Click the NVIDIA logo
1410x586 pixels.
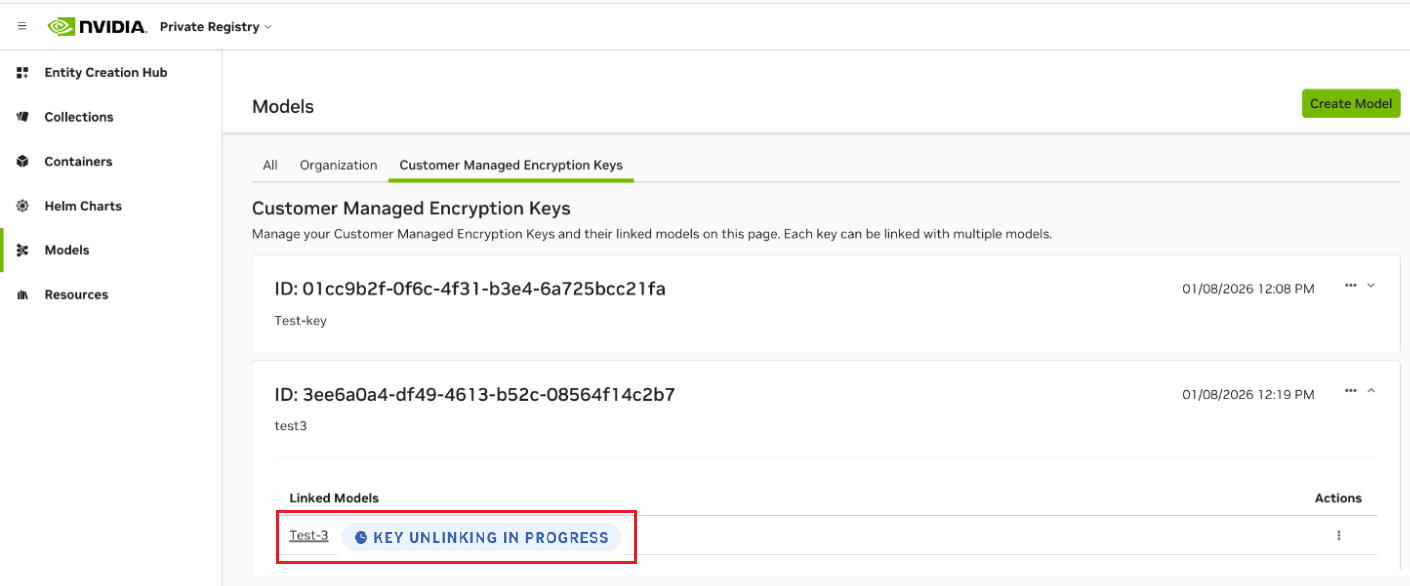coord(97,27)
